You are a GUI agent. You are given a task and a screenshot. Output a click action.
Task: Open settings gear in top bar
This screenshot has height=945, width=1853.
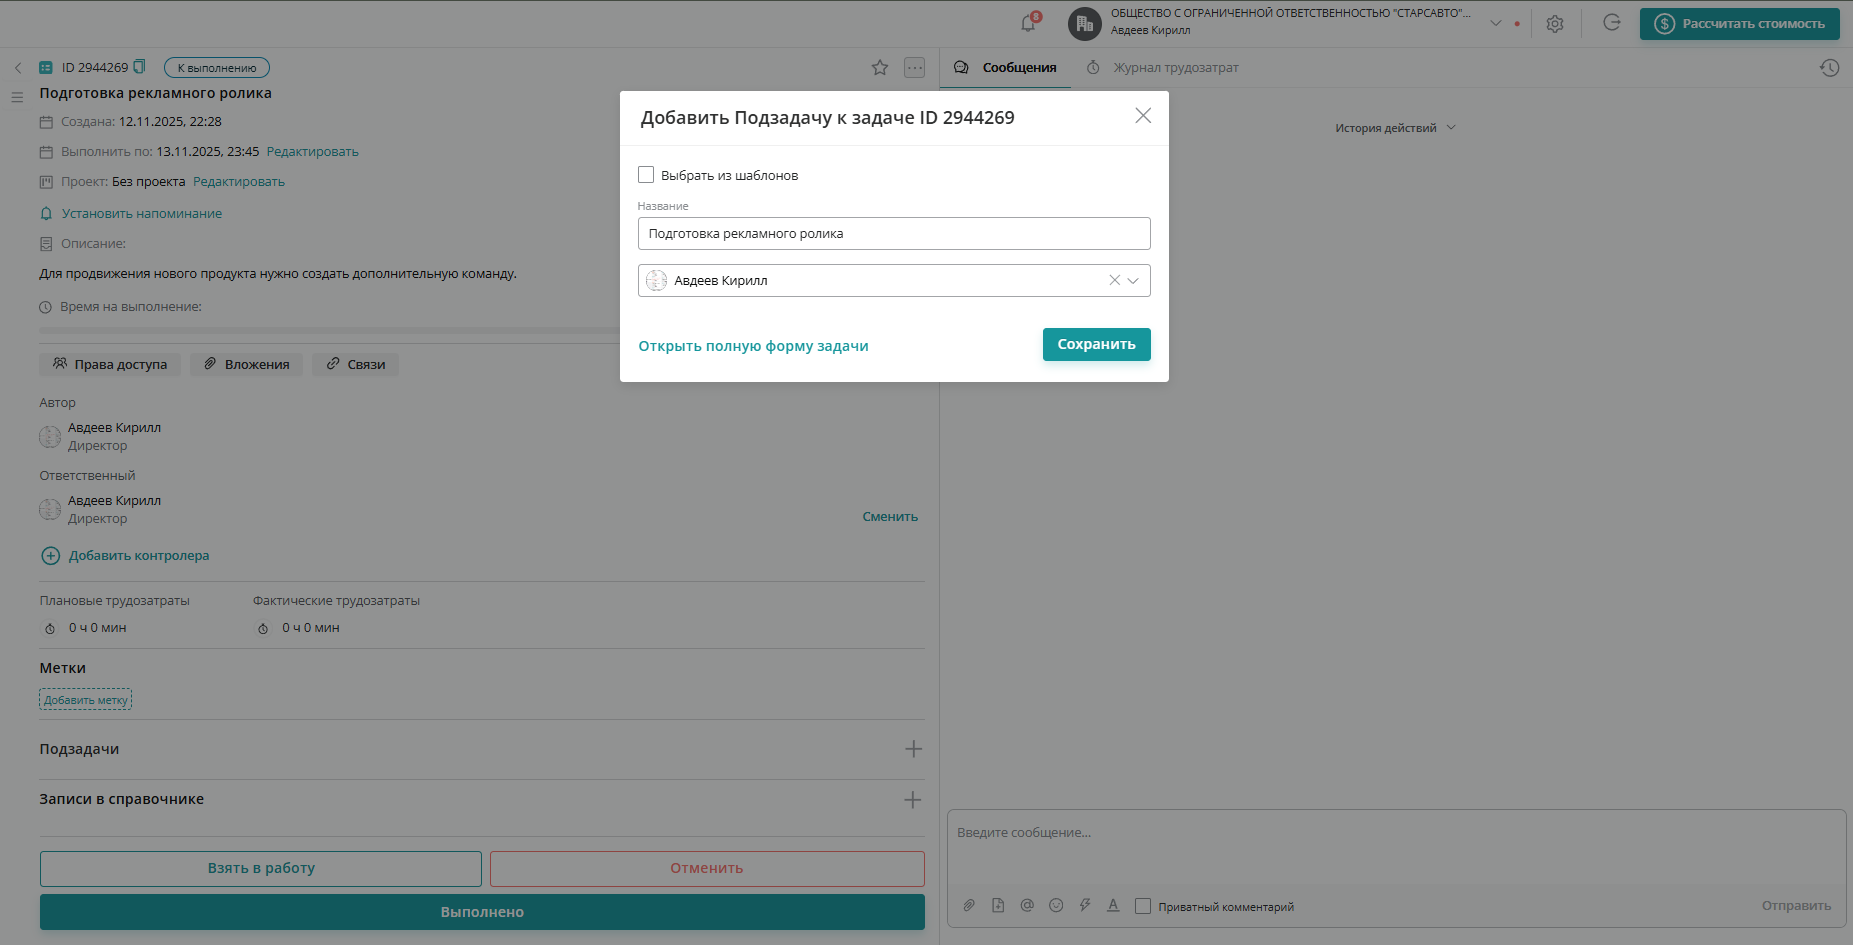tap(1554, 23)
